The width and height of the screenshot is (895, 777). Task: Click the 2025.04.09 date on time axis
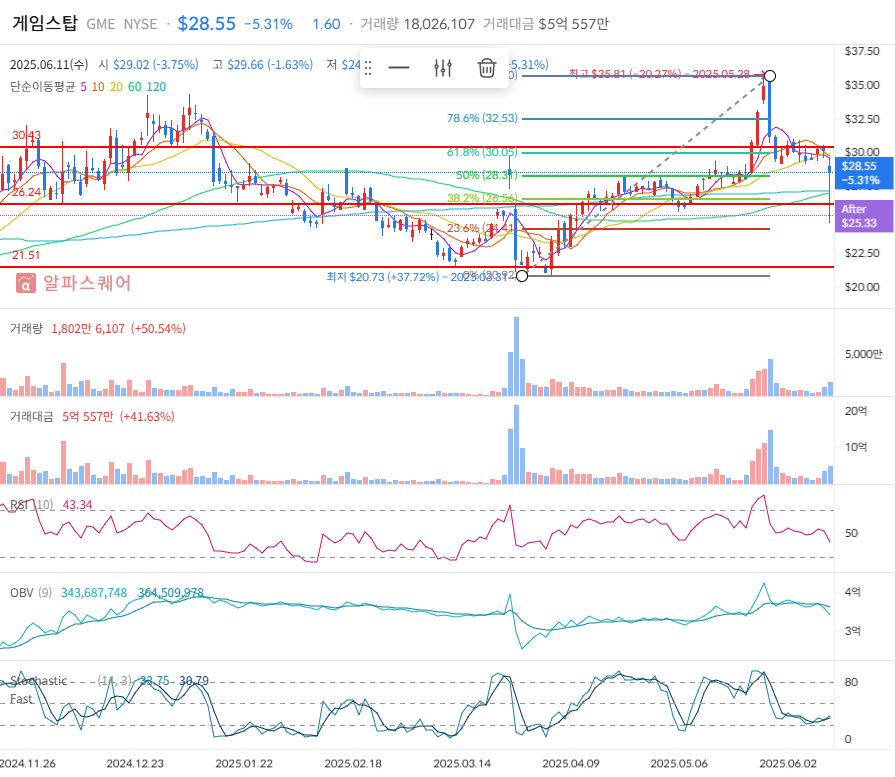click(x=571, y=763)
